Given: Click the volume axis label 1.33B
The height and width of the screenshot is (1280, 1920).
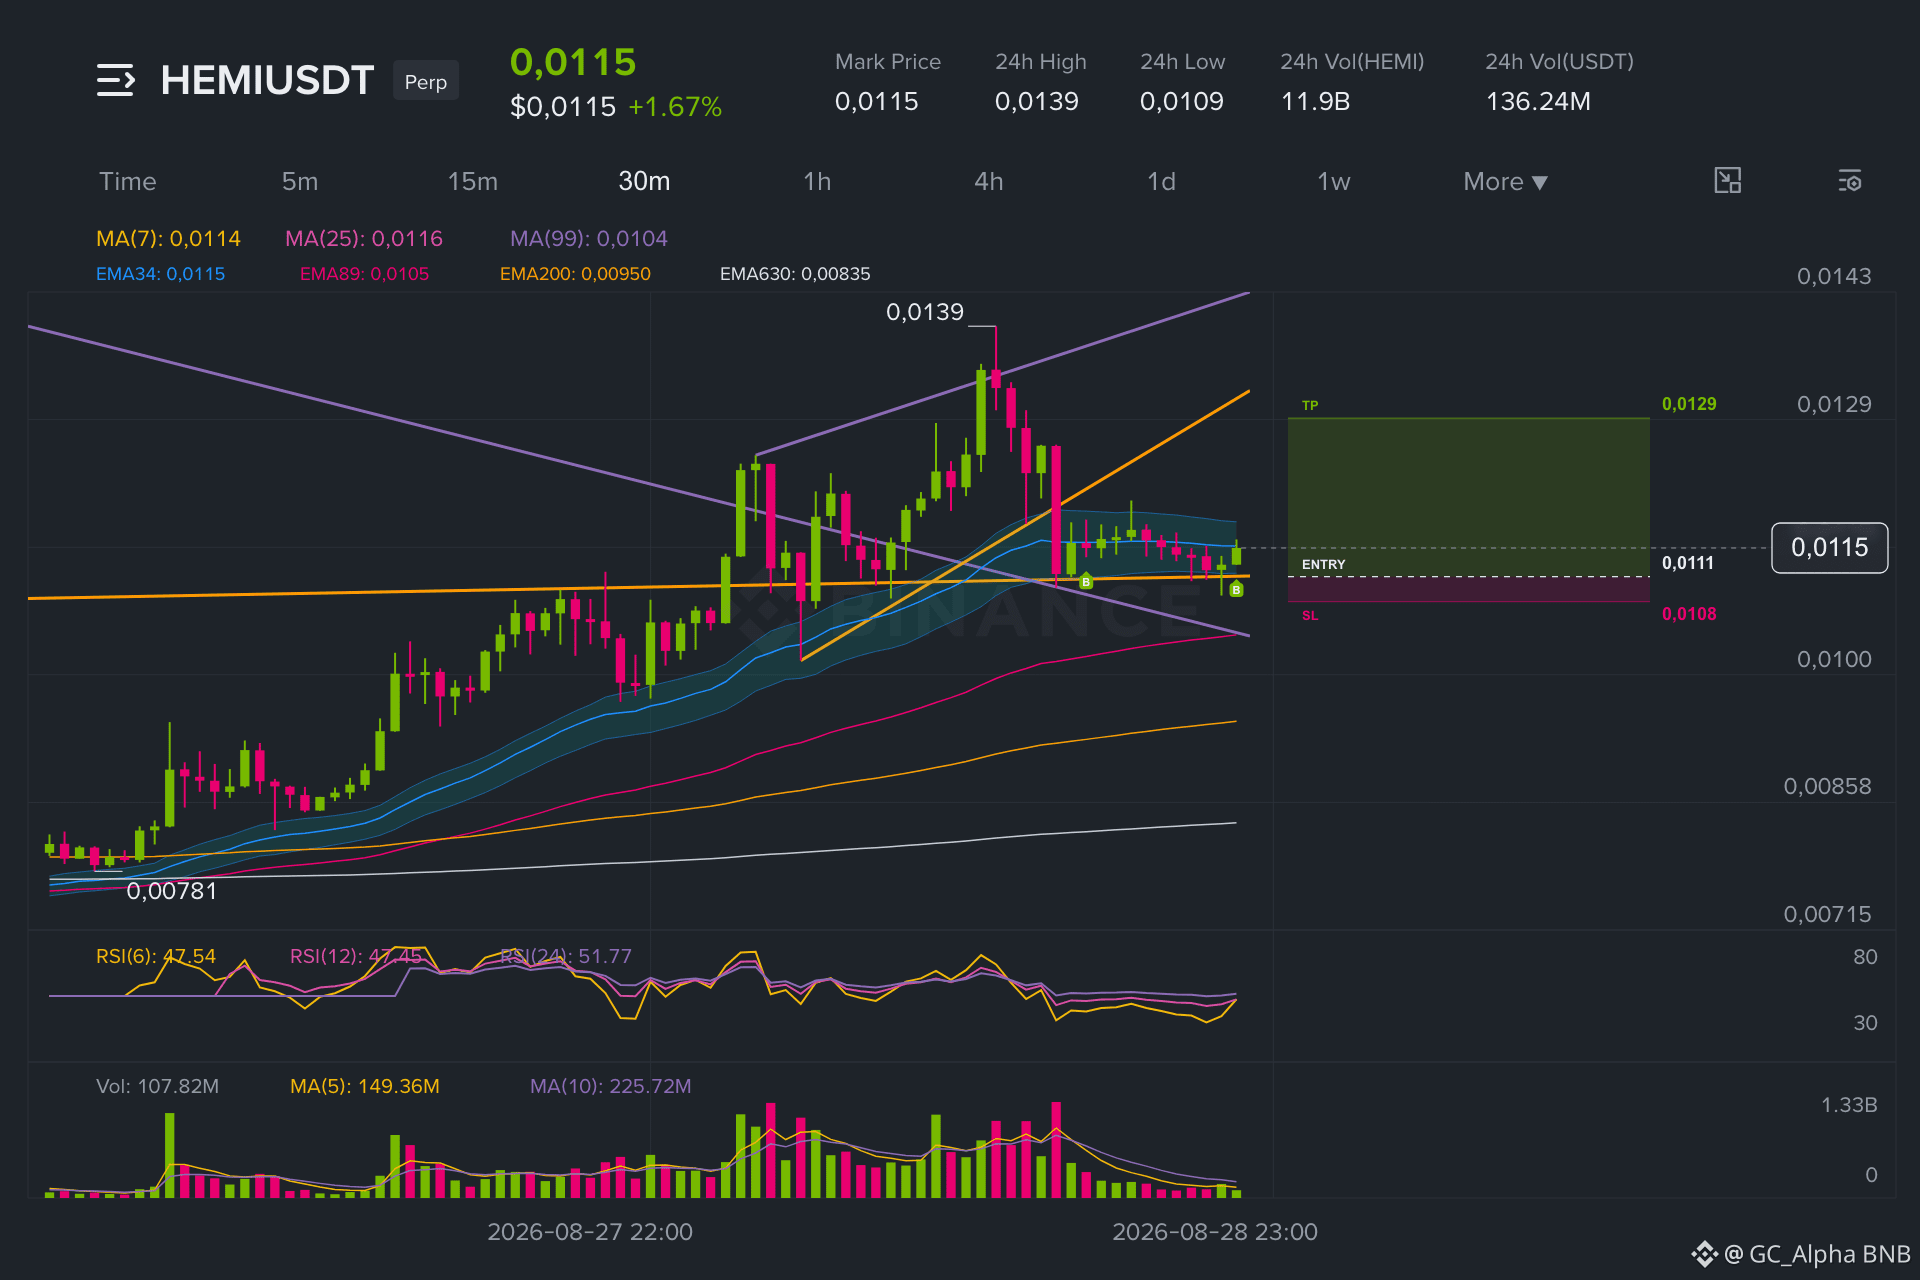Looking at the screenshot, I should tap(1849, 1105).
